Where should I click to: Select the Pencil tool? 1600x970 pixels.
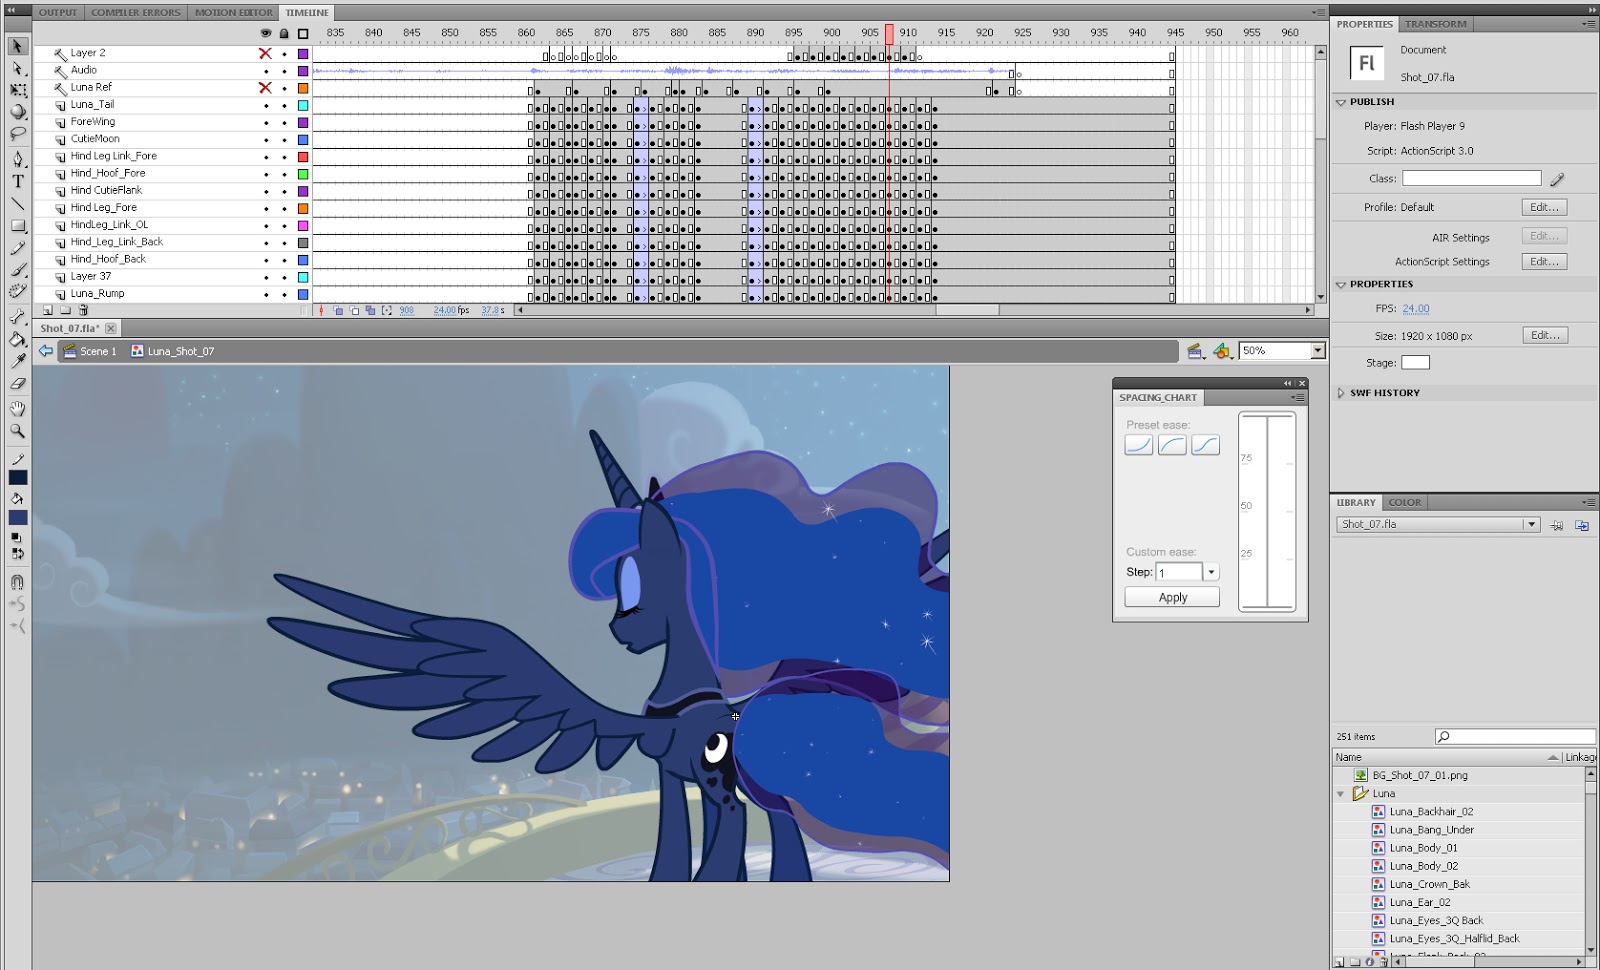pos(17,248)
